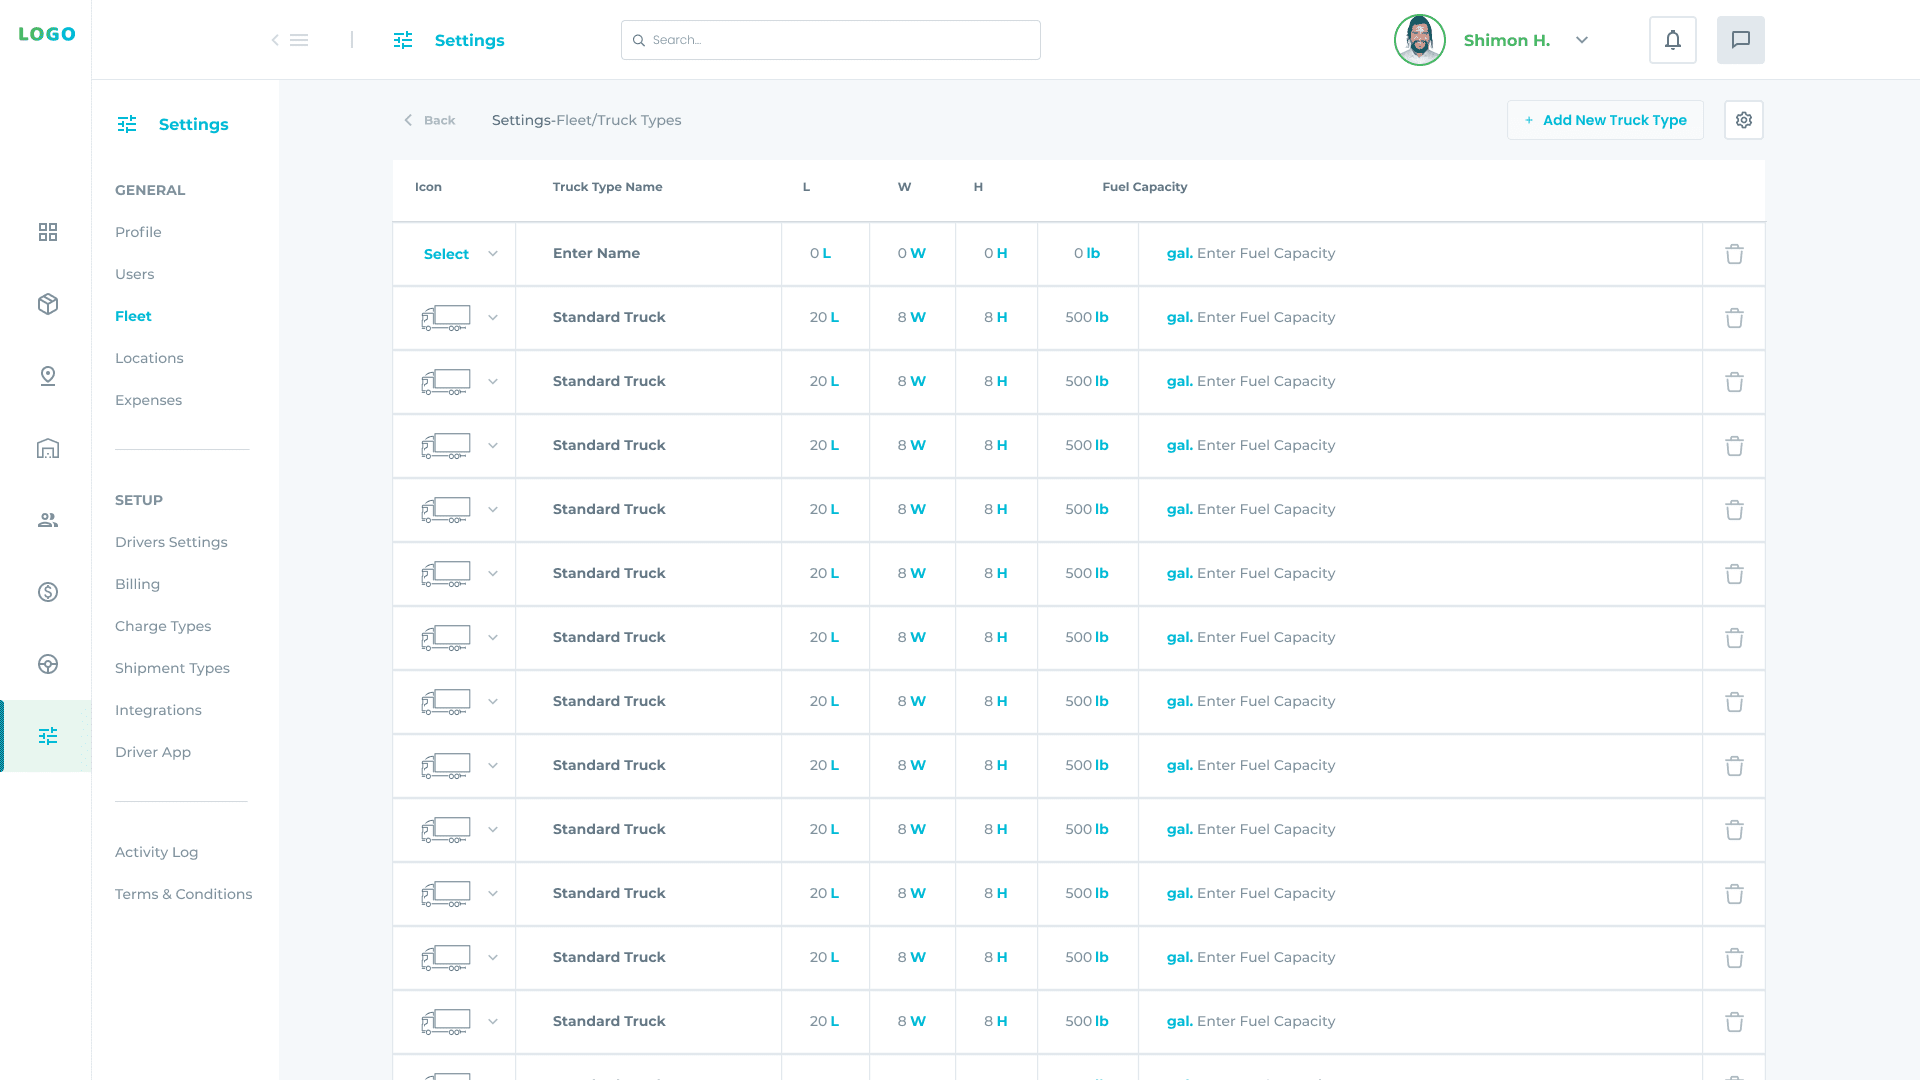Open the location pin icon in left rail
1920x1080 pixels.
48,376
